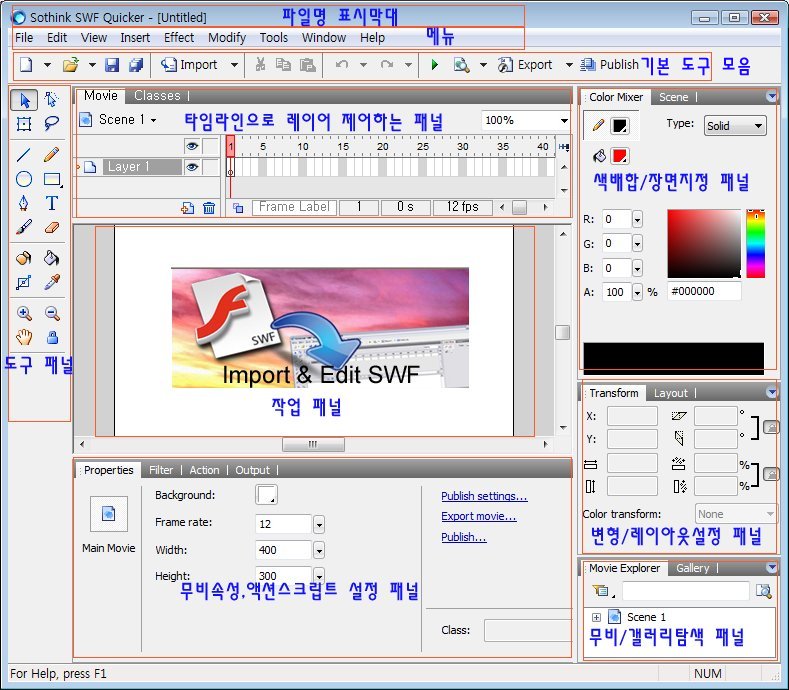The height and width of the screenshot is (690, 789).
Task: Select the Pencil tool
Action: pos(51,154)
